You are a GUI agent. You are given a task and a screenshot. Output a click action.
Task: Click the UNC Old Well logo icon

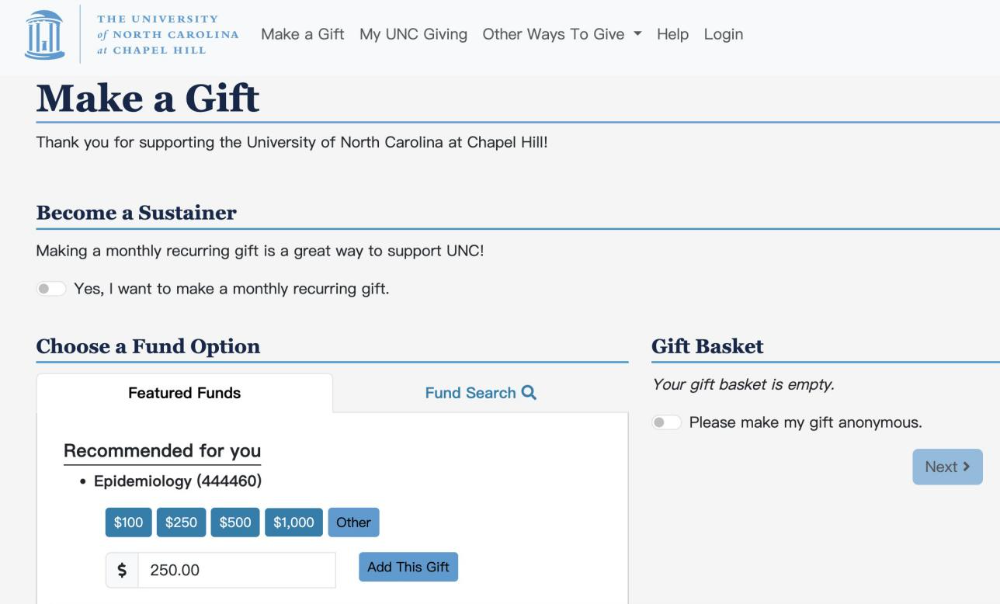pyautogui.click(x=44, y=34)
